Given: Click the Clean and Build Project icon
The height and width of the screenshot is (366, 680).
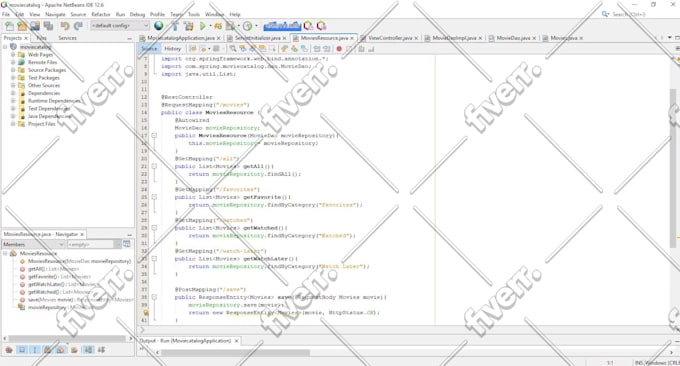Looking at the screenshot, I should 189,26.
